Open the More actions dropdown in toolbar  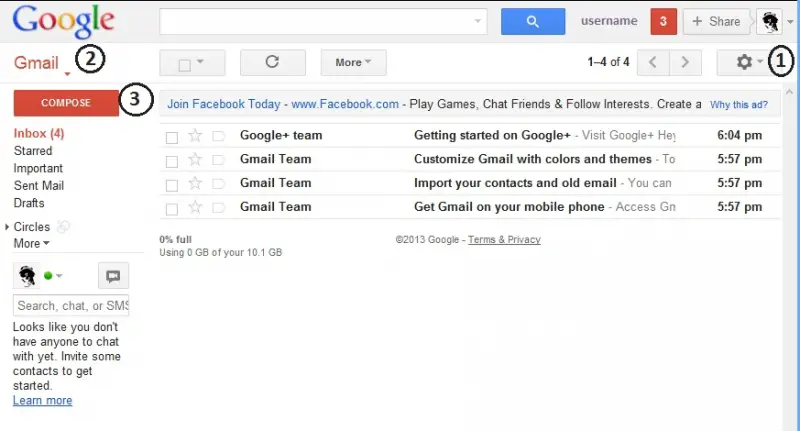coord(354,62)
